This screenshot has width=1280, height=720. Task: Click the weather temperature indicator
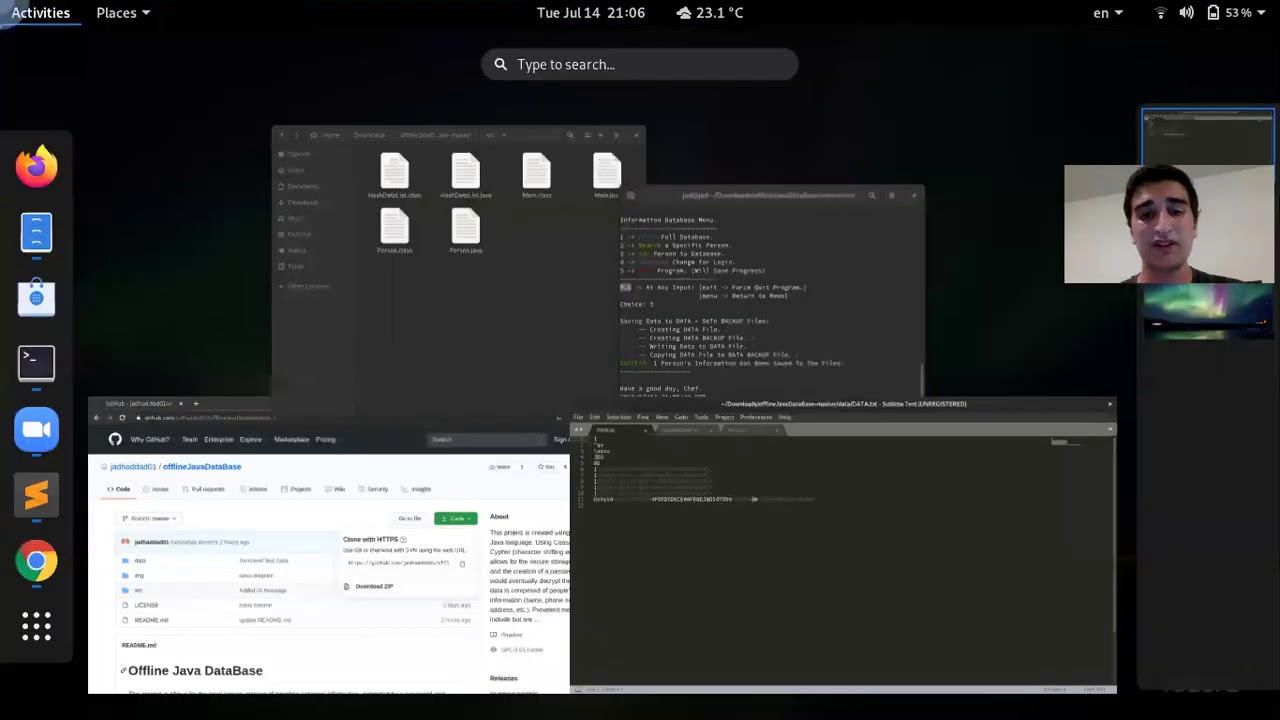pyautogui.click(x=710, y=13)
